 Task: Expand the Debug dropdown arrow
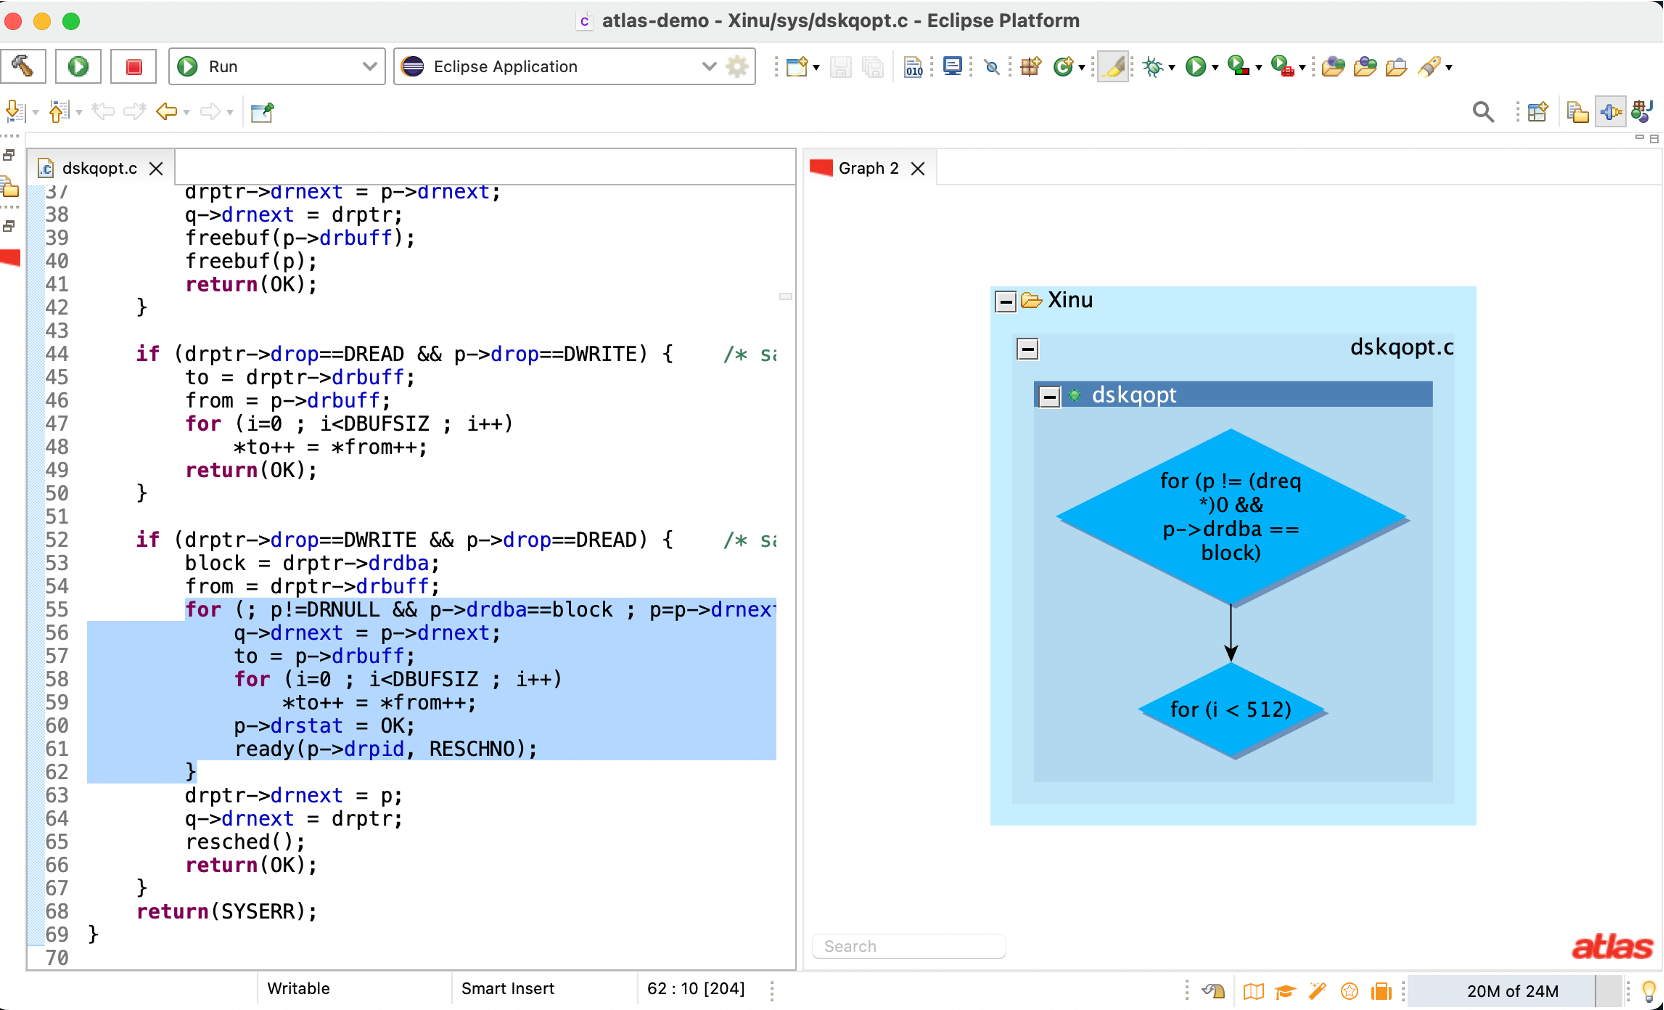point(1172,68)
